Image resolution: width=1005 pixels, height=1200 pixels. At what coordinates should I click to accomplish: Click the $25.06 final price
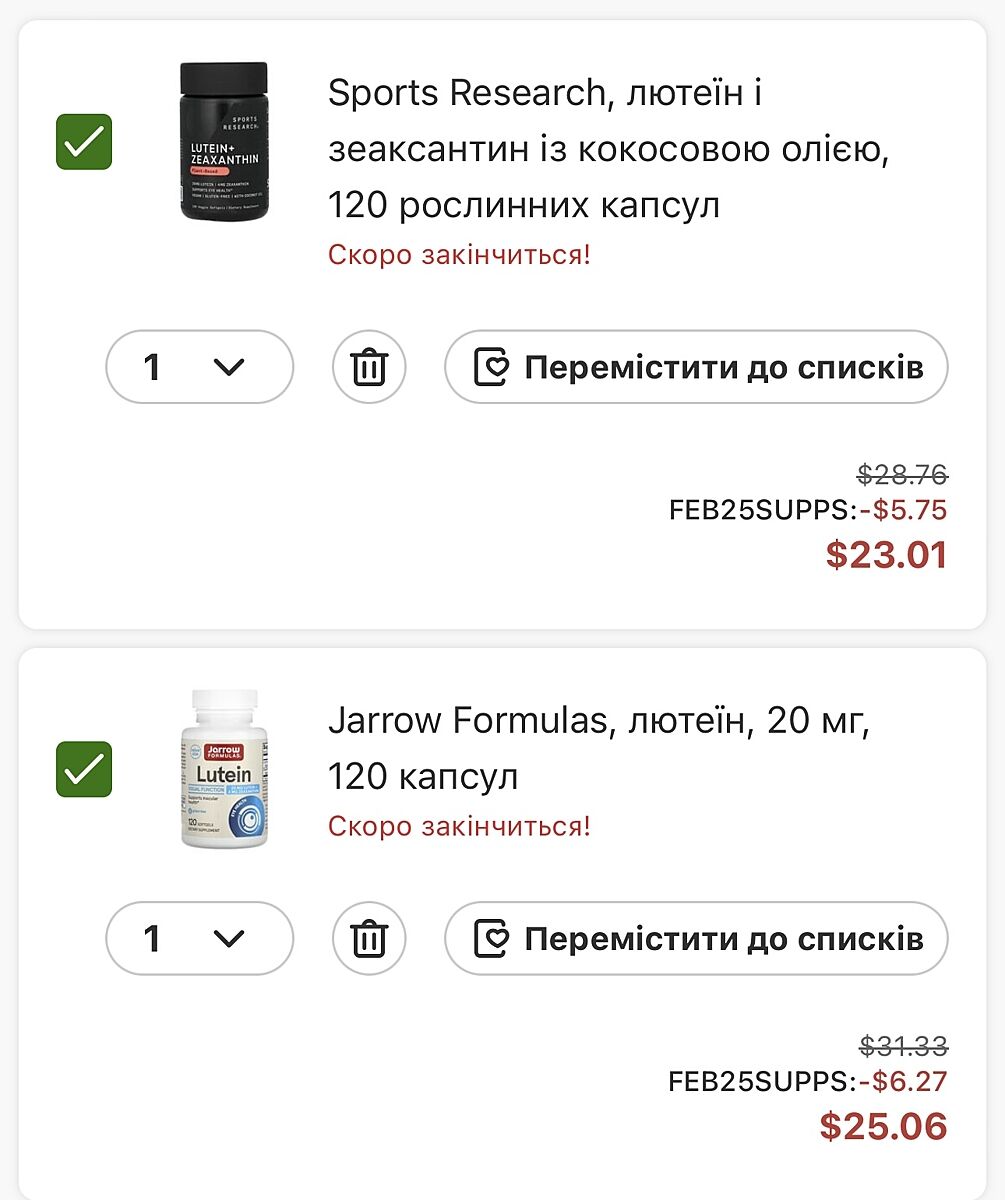[x=883, y=1127]
